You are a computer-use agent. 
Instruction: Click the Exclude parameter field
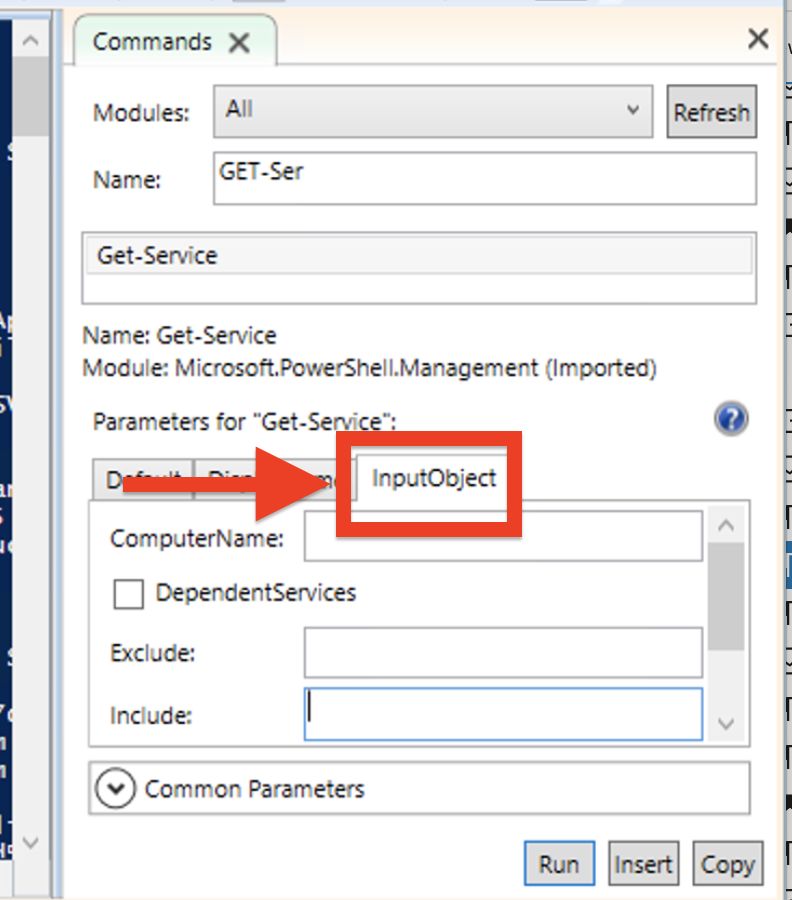pyautogui.click(x=503, y=654)
